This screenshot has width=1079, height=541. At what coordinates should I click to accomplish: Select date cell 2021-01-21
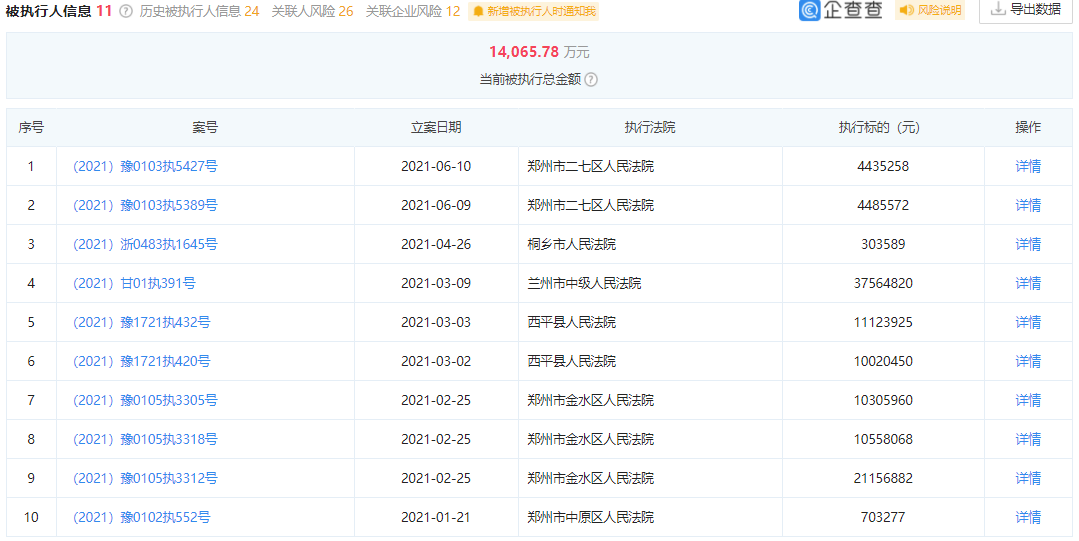pos(436,517)
